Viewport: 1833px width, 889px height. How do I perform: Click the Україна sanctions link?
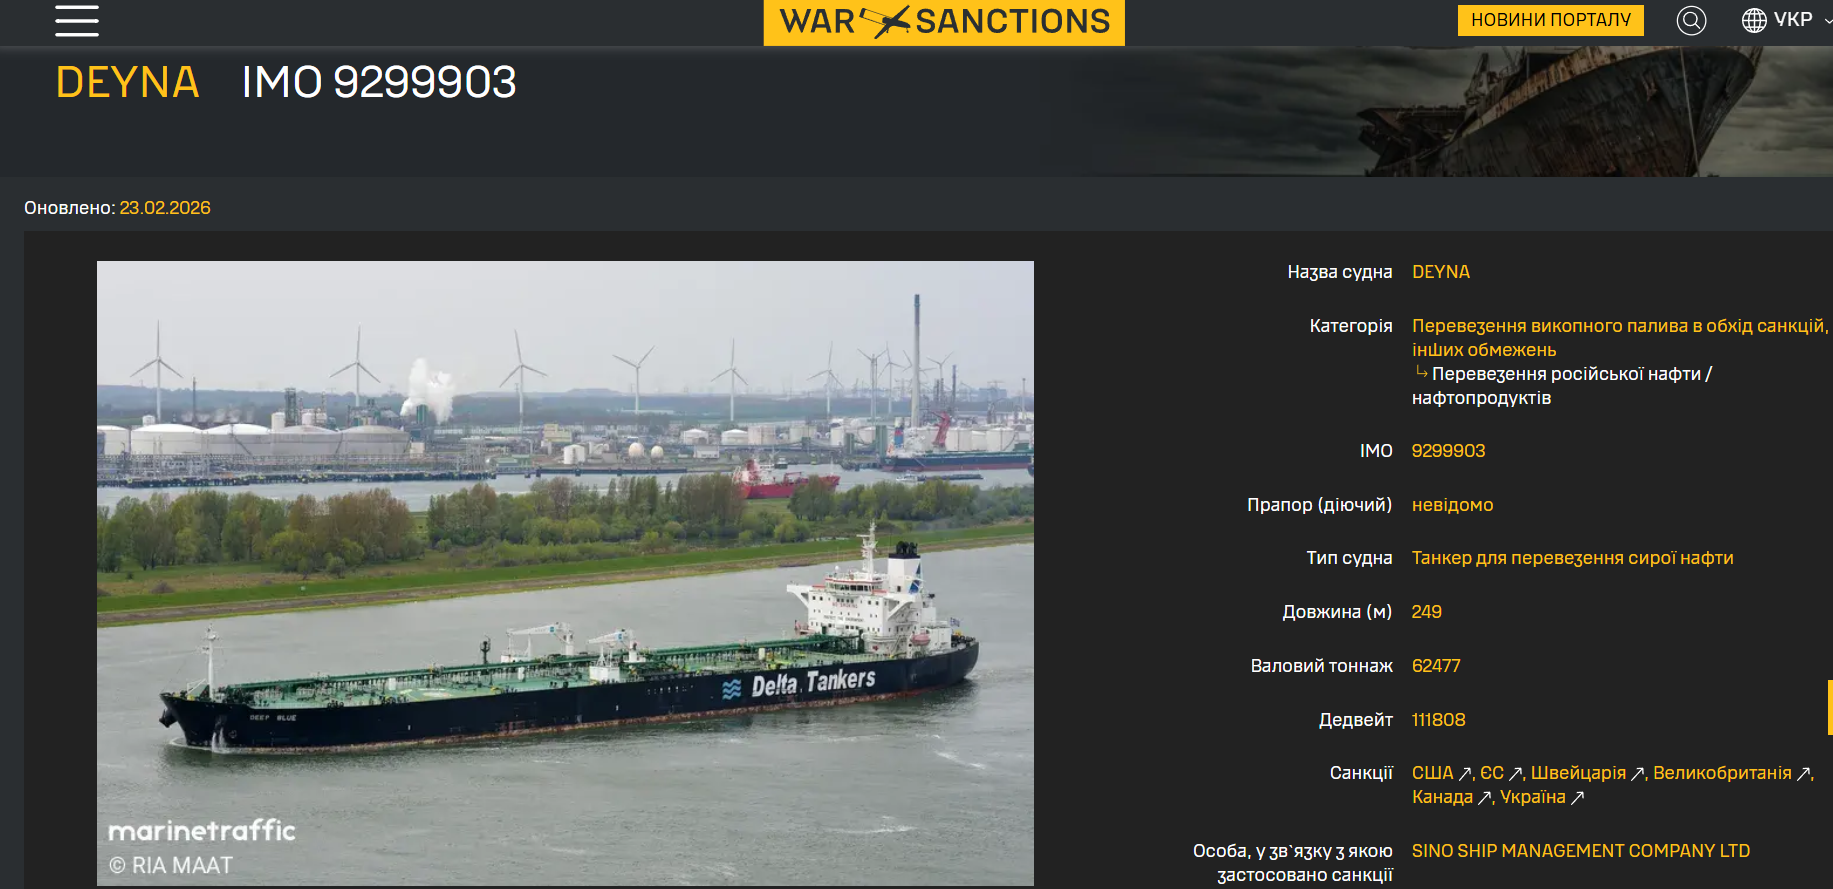pyautogui.click(x=1533, y=797)
